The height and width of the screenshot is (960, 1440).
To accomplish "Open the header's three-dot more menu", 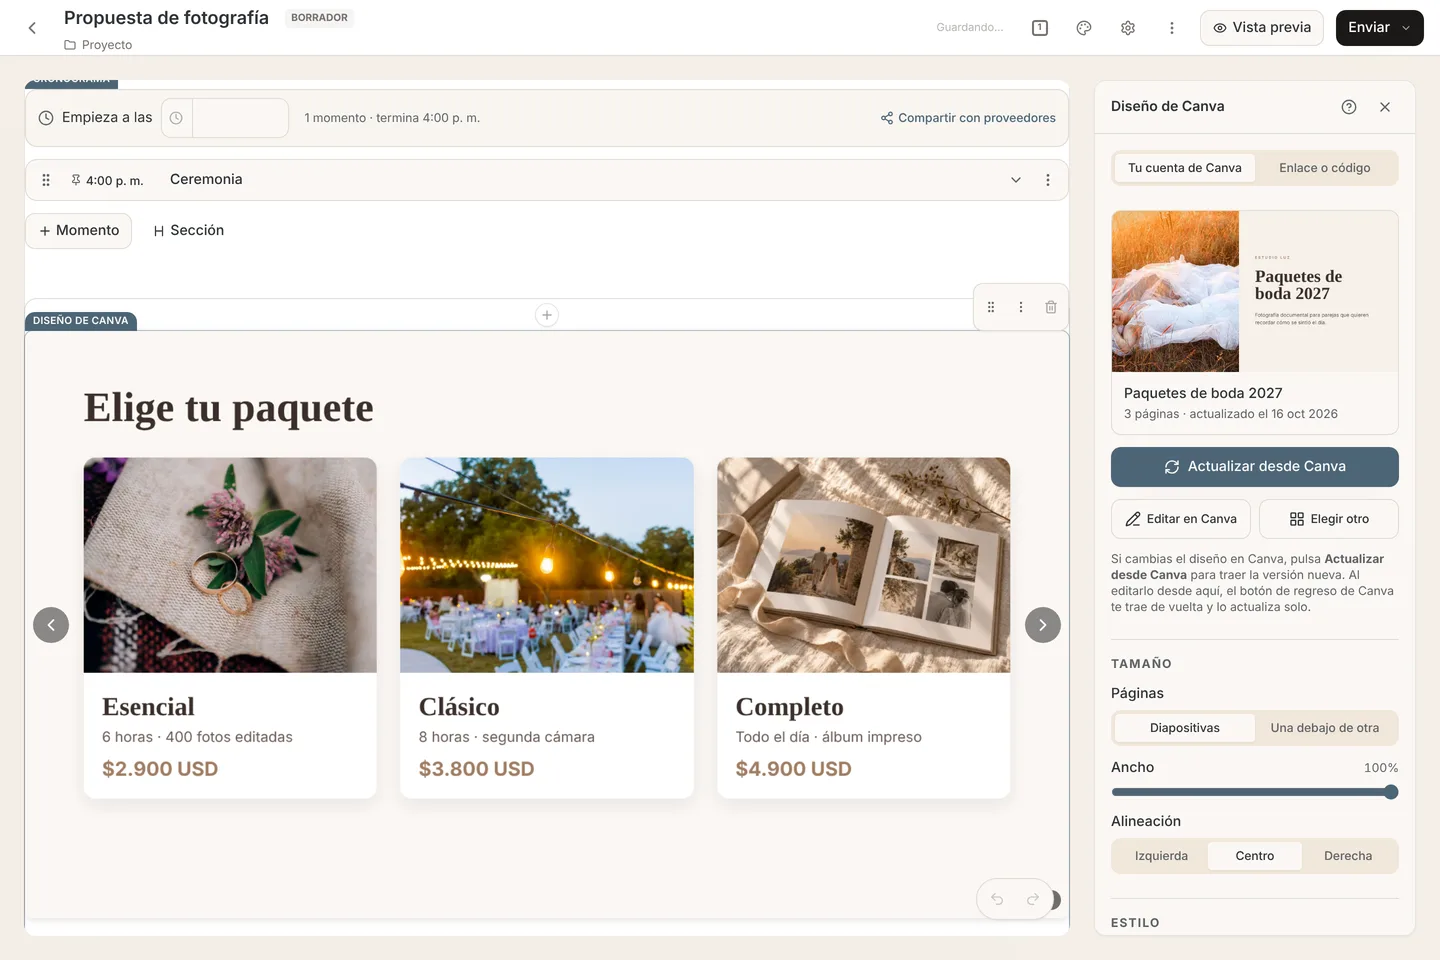I will pos(1172,28).
